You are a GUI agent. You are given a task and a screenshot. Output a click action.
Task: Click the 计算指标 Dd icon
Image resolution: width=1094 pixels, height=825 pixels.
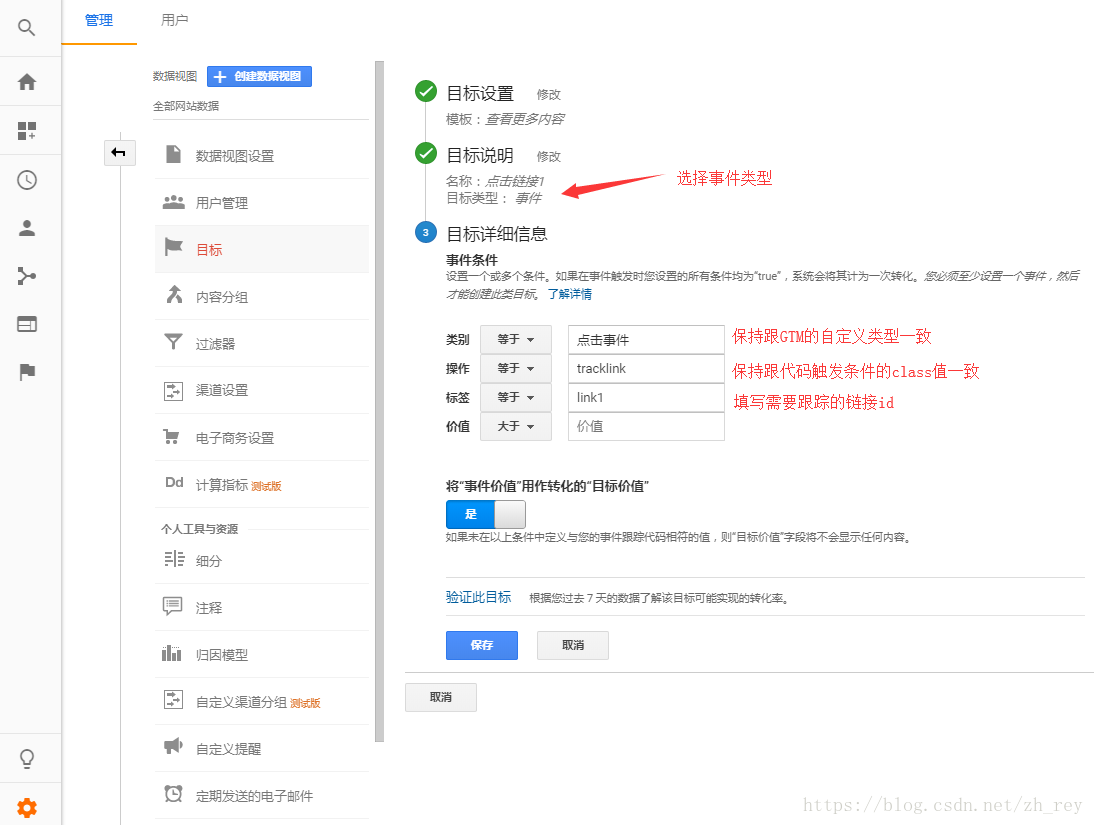tap(174, 482)
